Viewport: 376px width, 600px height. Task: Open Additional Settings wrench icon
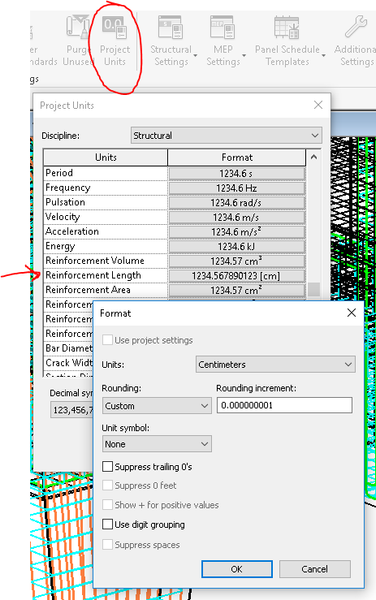pos(356,27)
